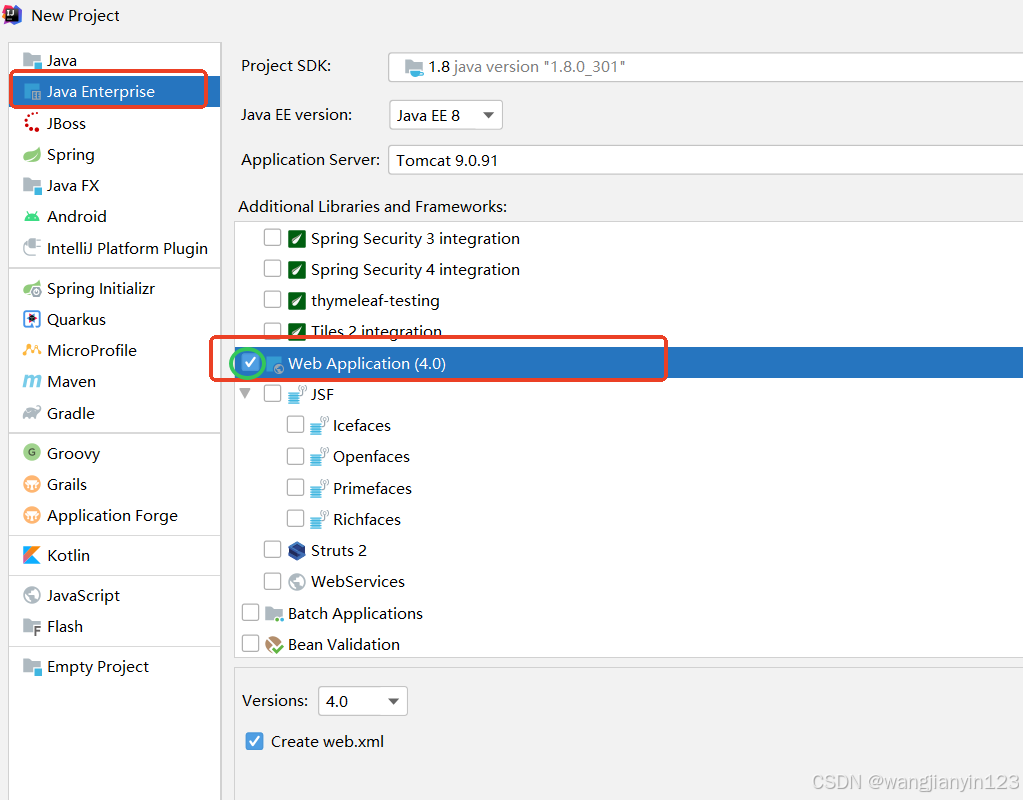
Task: Select Quarkus label in the sidebar
Action: coord(76,320)
